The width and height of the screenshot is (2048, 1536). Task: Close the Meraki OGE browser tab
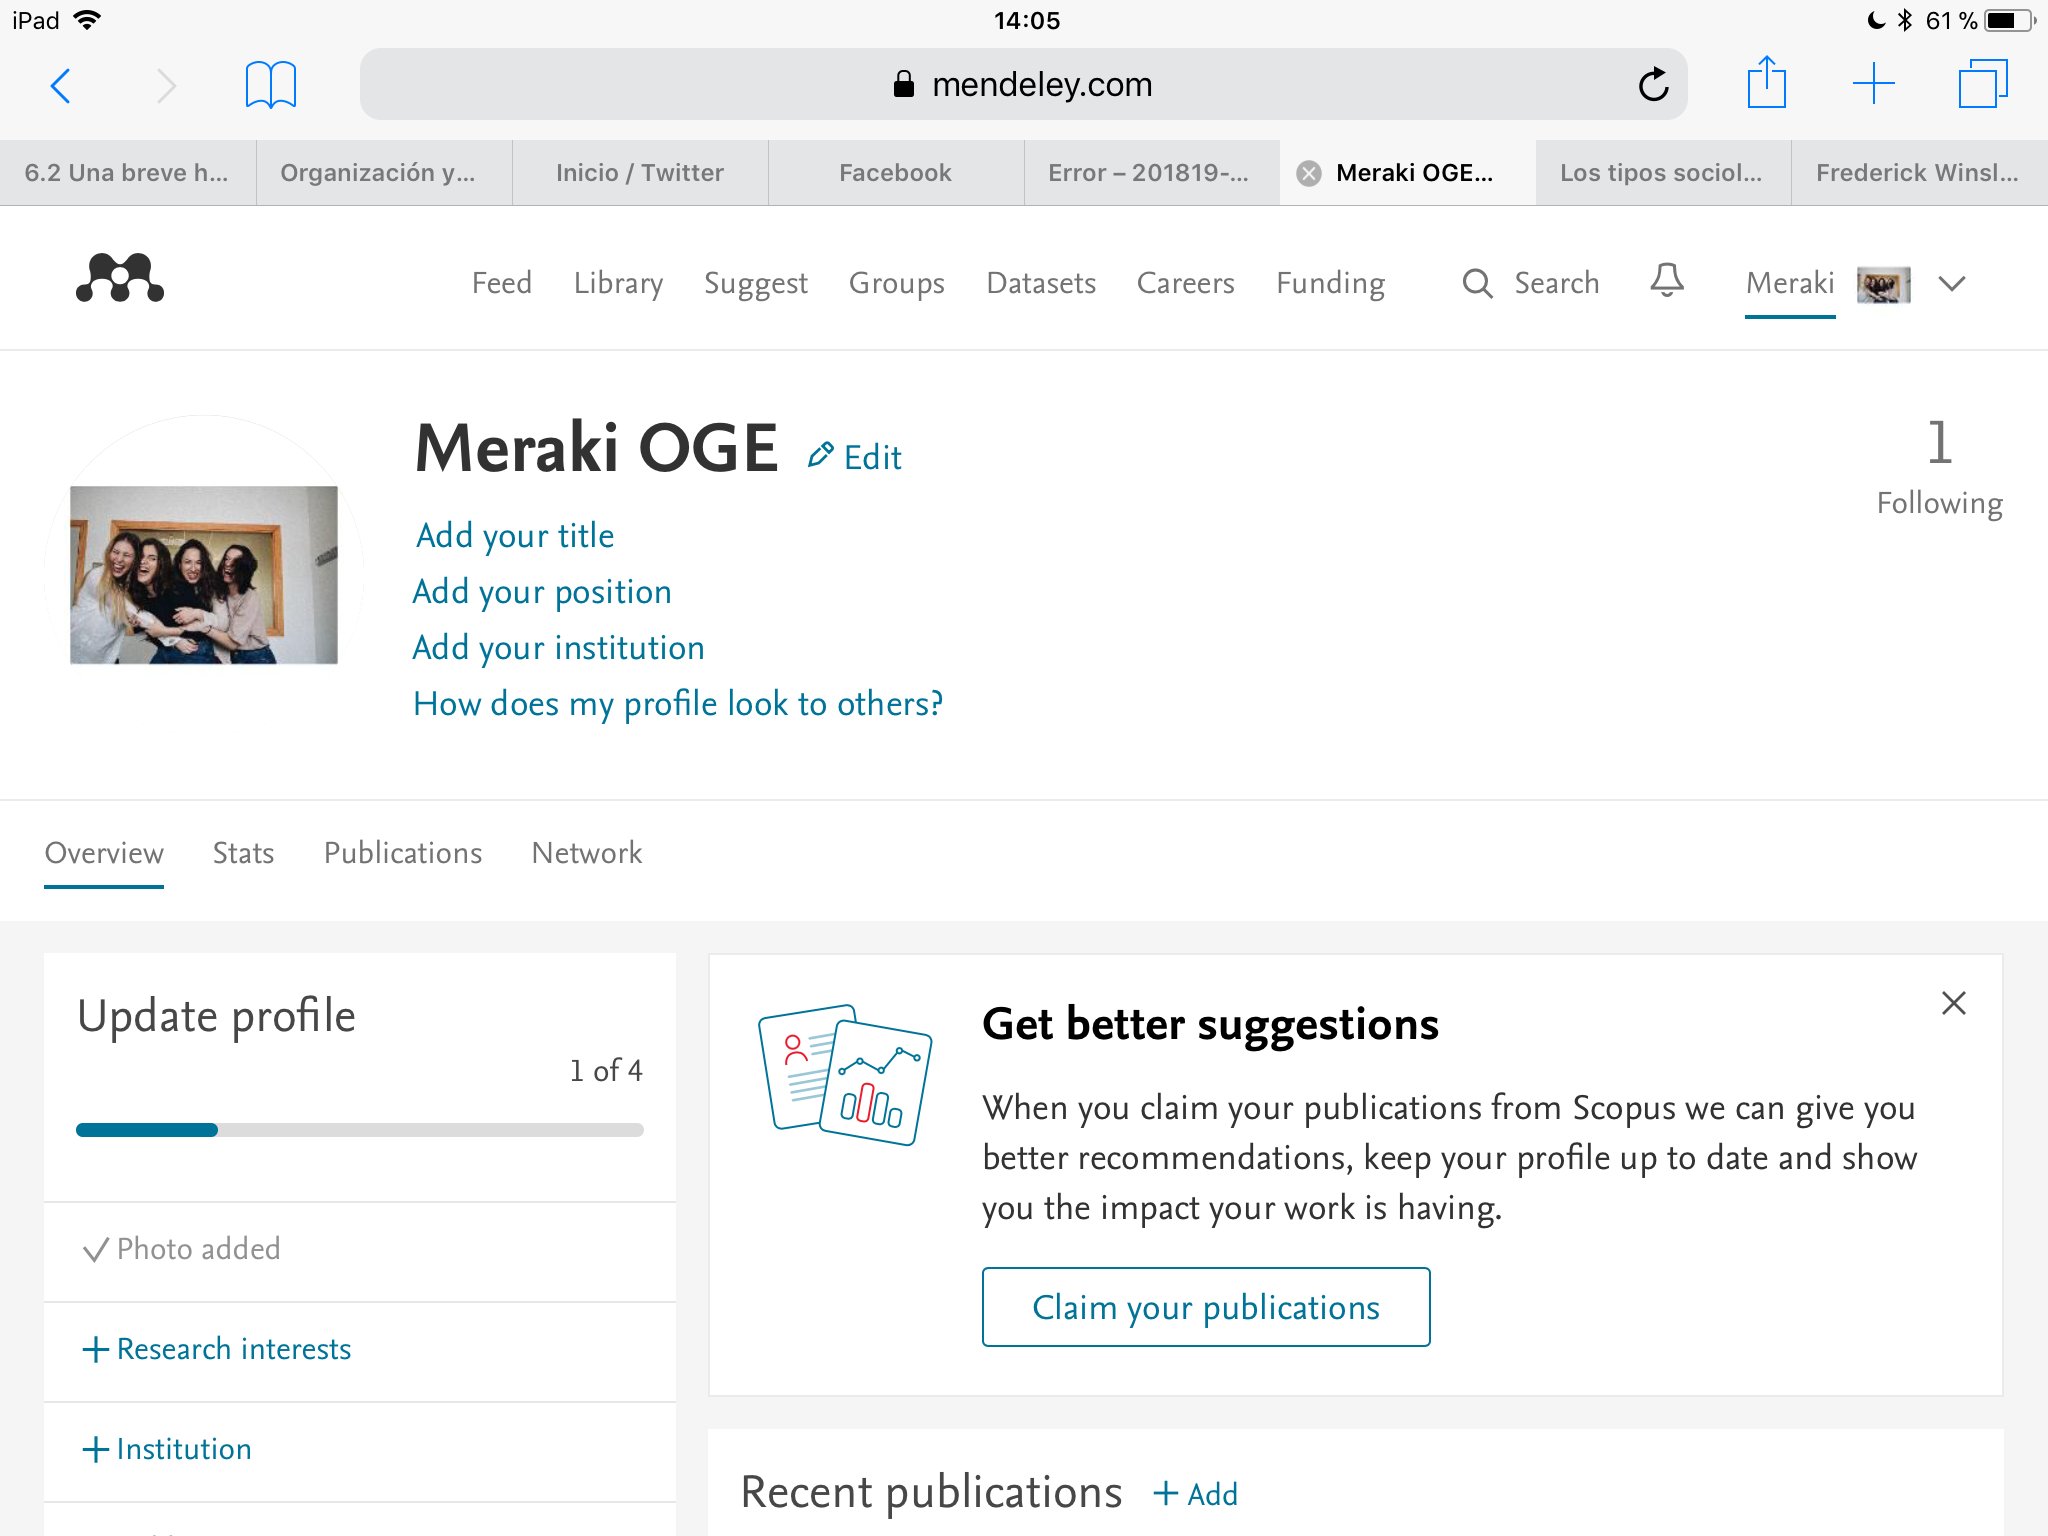pyautogui.click(x=1308, y=173)
